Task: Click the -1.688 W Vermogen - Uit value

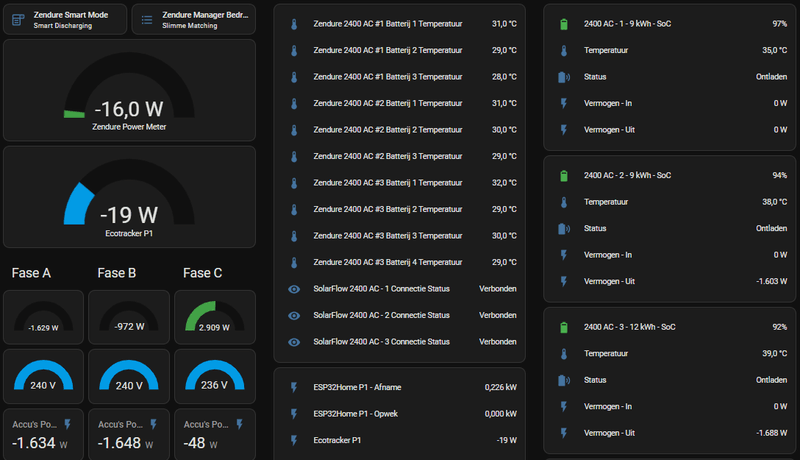Action: (x=771, y=433)
